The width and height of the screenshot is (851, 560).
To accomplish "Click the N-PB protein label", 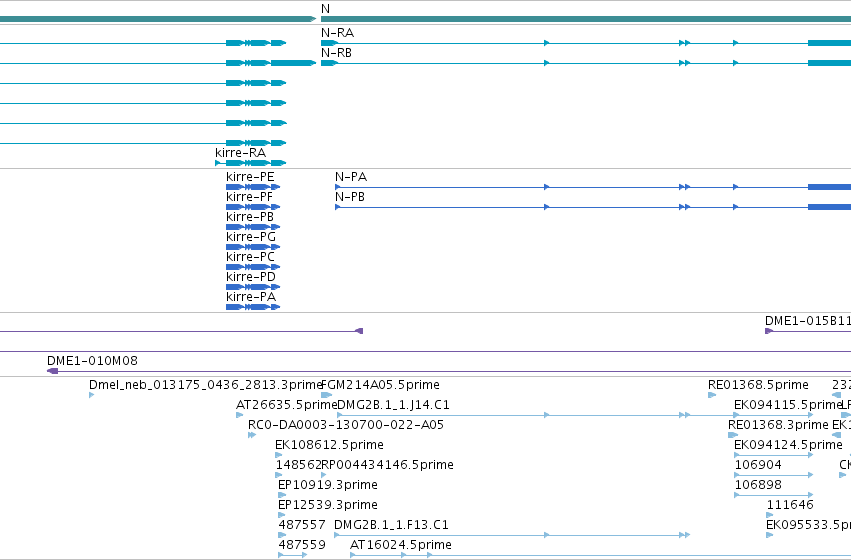I will (x=350, y=197).
